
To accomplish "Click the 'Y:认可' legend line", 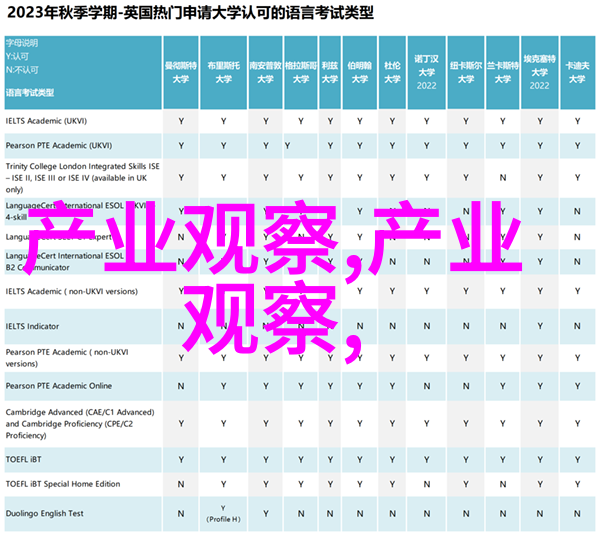I will pyautogui.click(x=17, y=56).
